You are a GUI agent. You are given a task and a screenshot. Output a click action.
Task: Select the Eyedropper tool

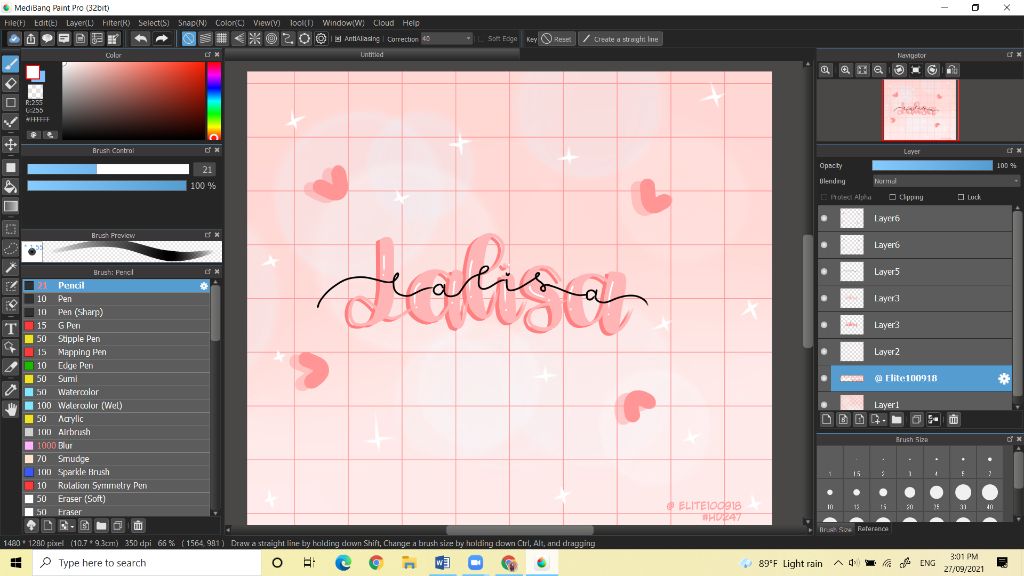(10, 390)
